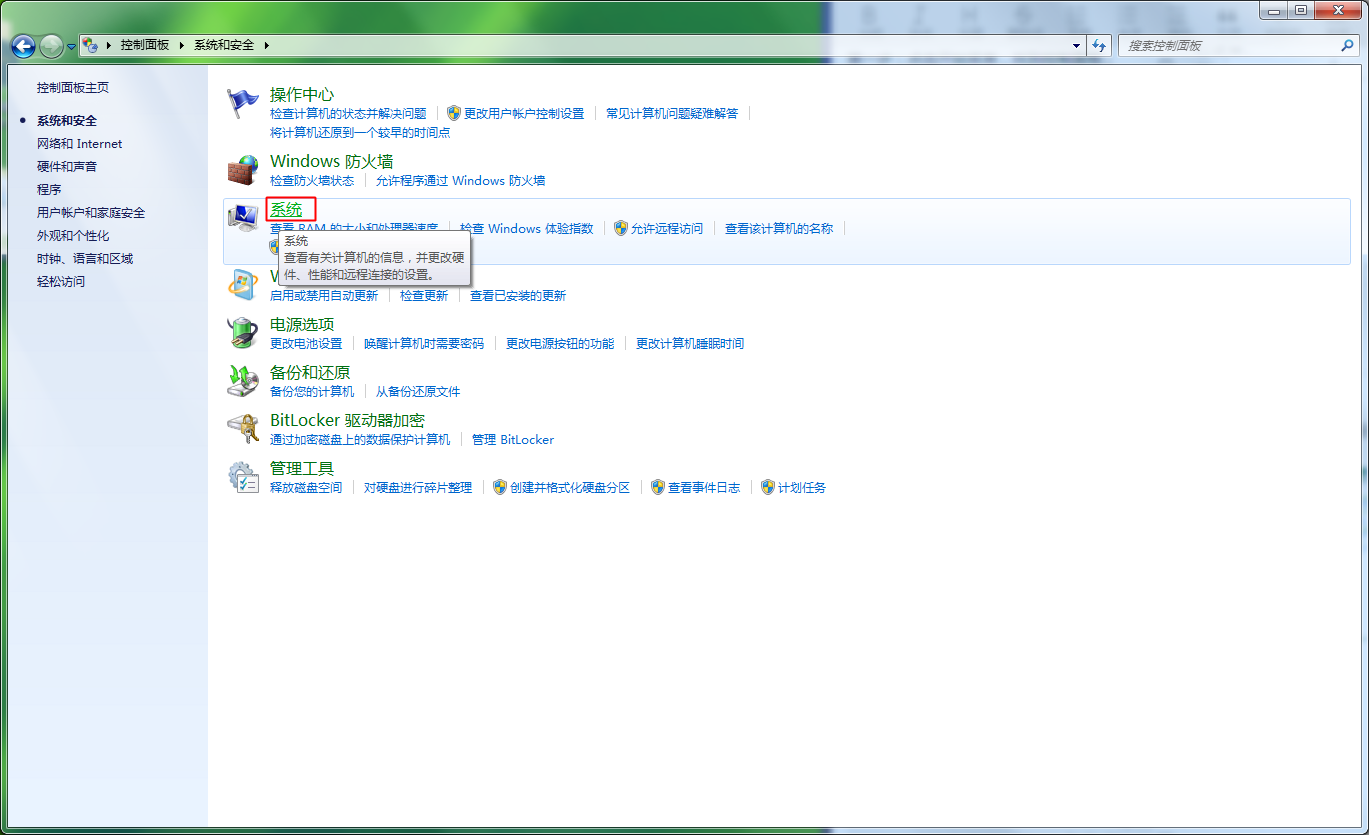This screenshot has width=1369, height=835.
Task: Click 允许远程访问 link
Action: pyautogui.click(x=667, y=229)
